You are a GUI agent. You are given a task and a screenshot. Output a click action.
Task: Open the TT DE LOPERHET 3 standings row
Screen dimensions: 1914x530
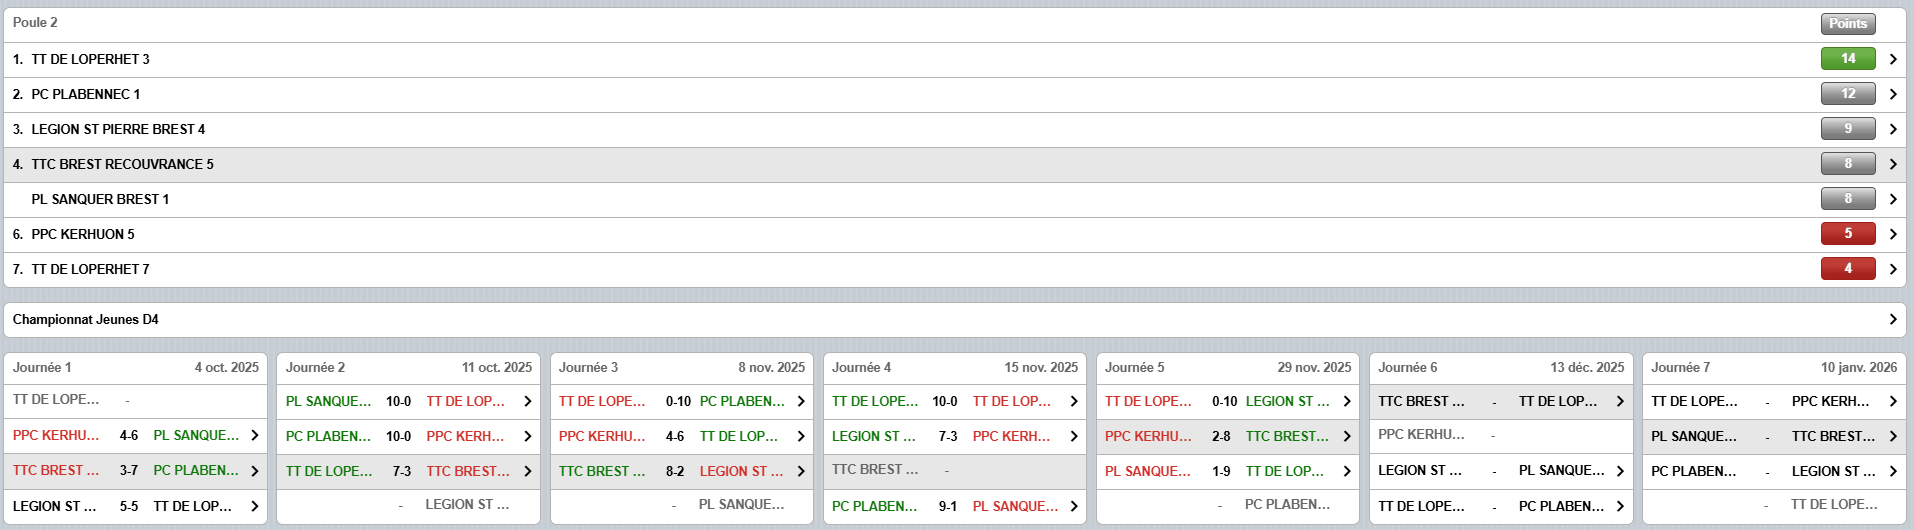pyautogui.click(x=90, y=59)
